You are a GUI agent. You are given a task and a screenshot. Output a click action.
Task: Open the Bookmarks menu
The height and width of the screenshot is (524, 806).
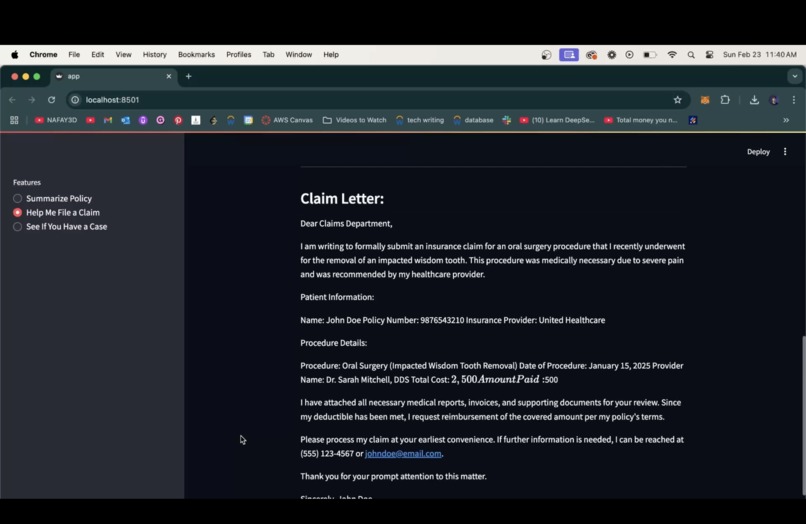(x=196, y=55)
